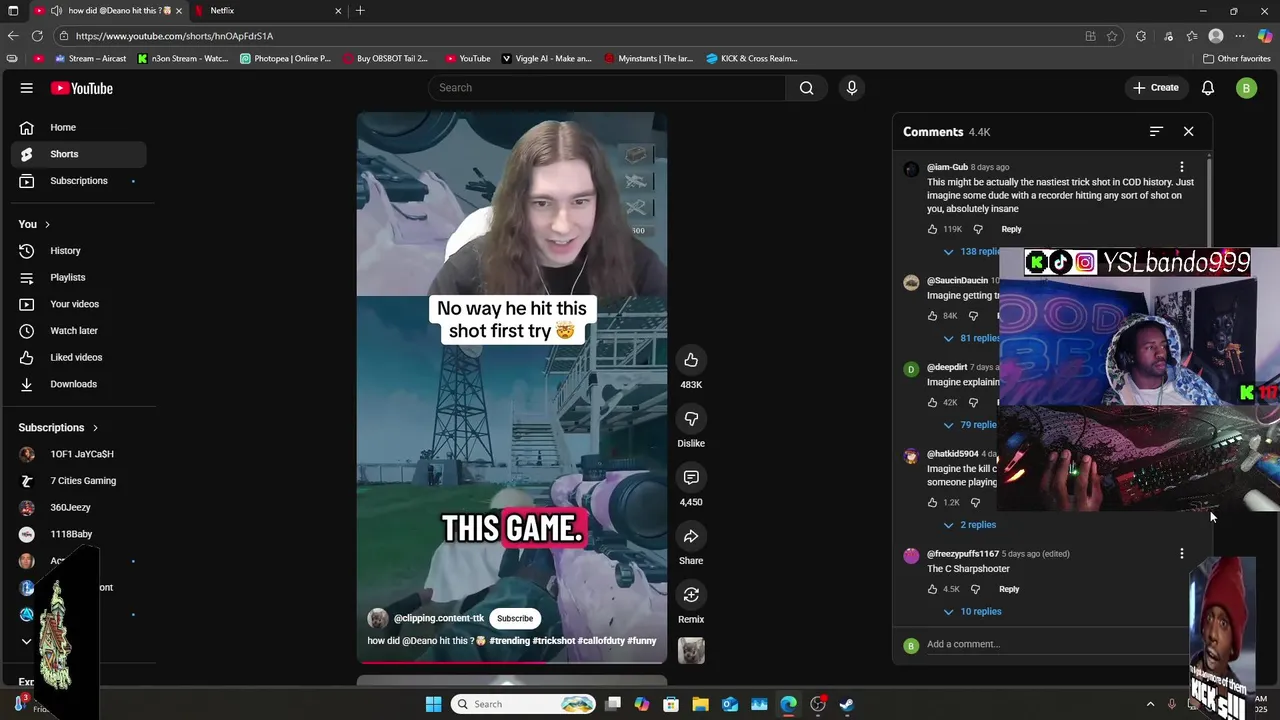Open YouTube notifications bell
Viewport: 1280px width, 720px height.
[1208, 88]
